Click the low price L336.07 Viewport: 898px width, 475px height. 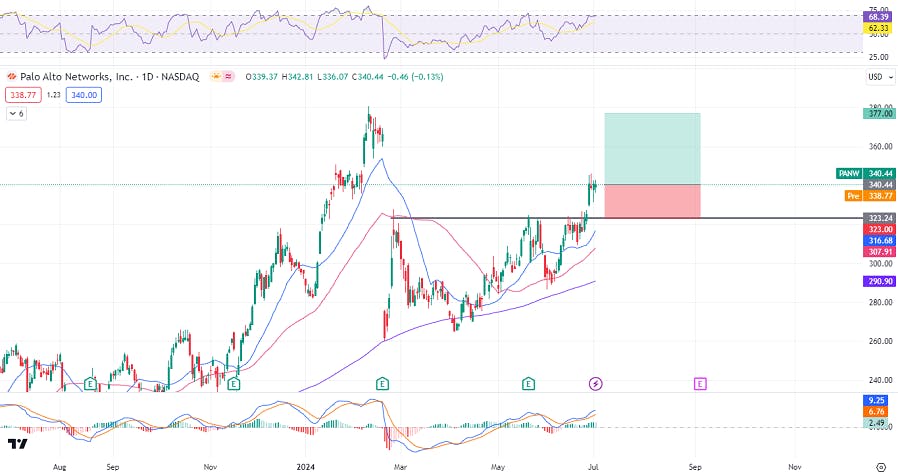click(x=332, y=76)
